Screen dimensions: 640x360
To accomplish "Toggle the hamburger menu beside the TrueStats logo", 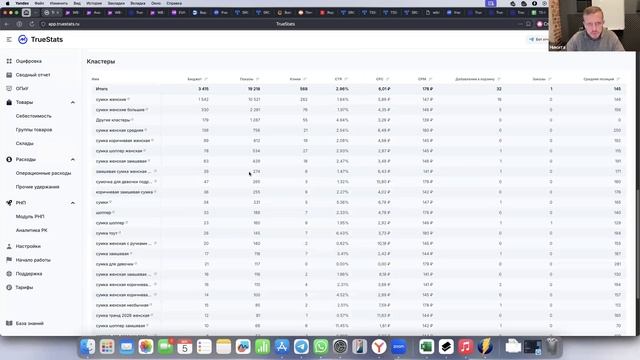I will [x=9, y=40].
